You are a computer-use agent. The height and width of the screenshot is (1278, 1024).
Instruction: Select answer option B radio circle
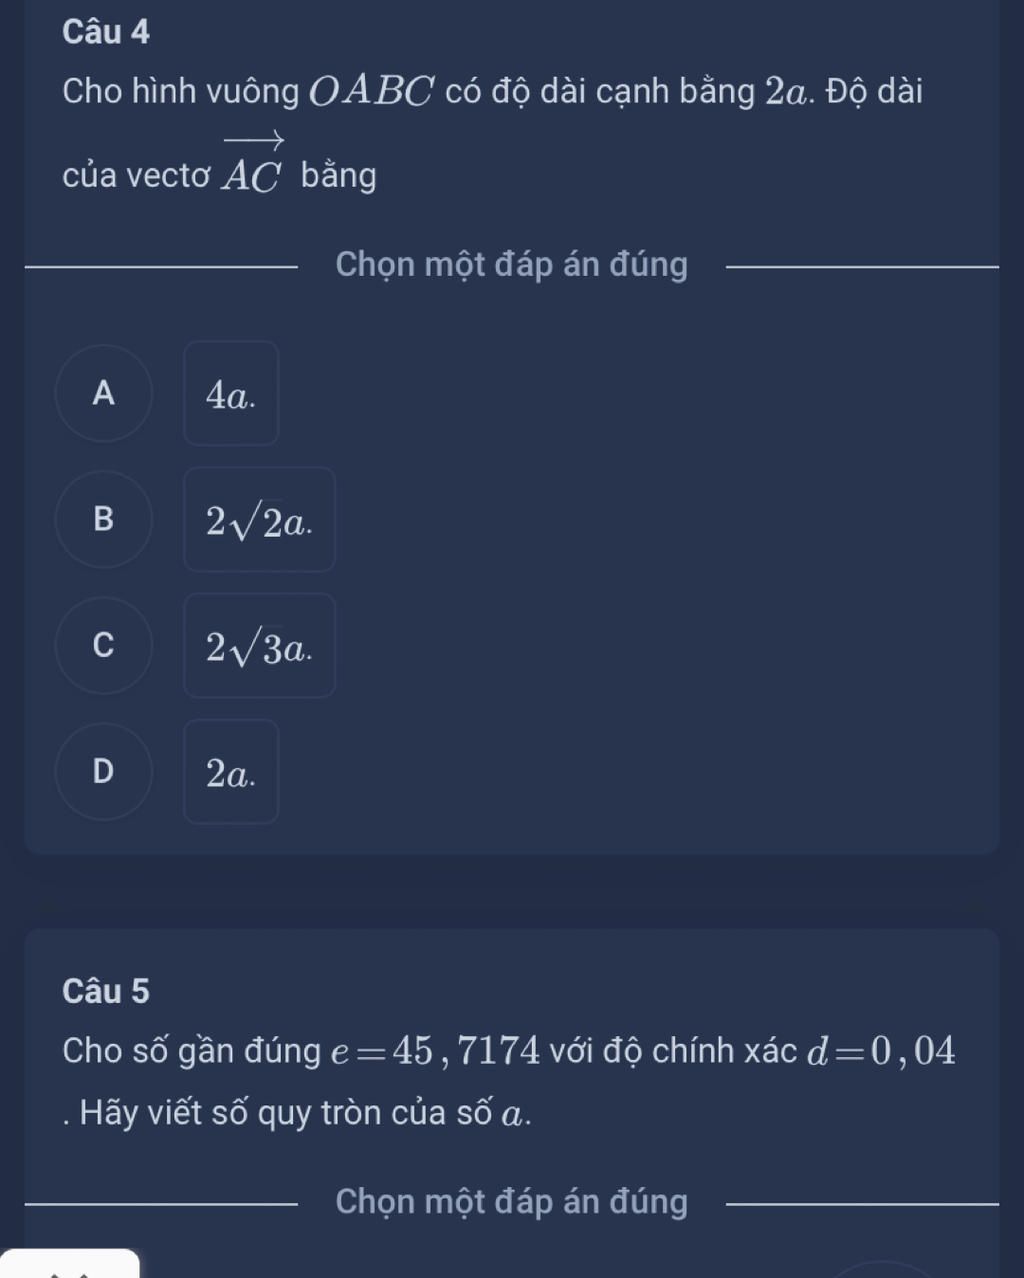point(103,520)
